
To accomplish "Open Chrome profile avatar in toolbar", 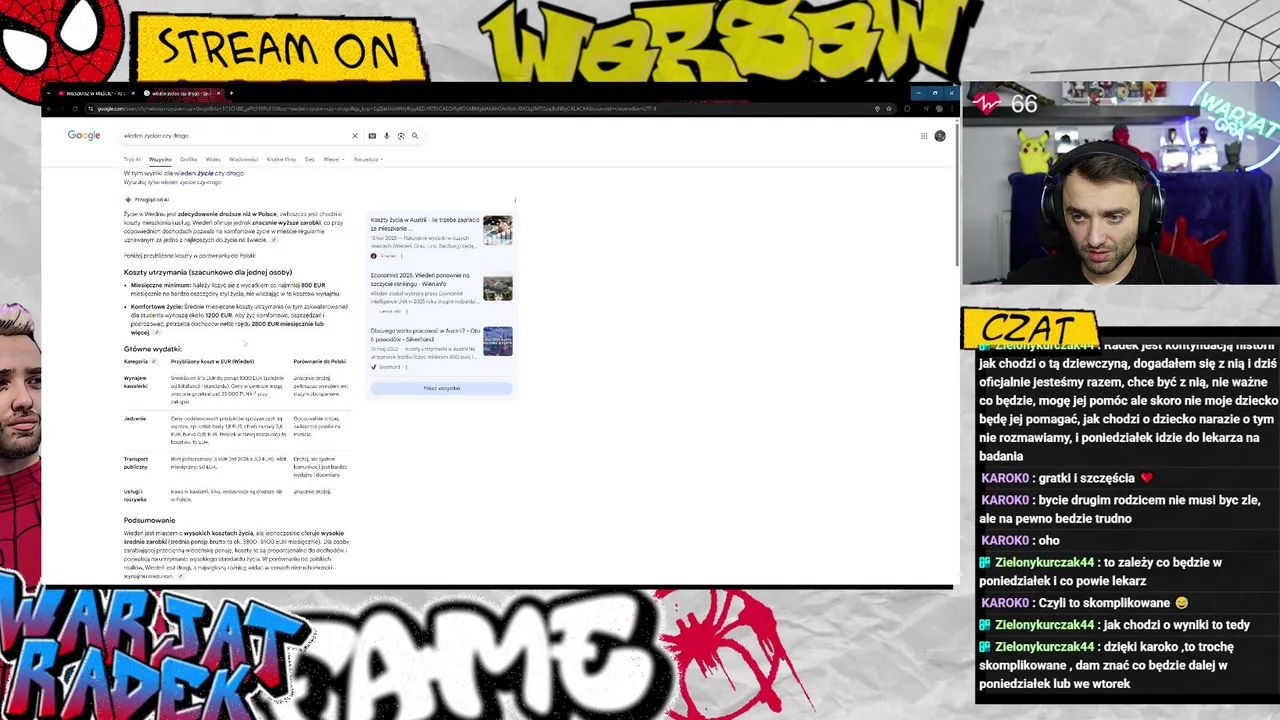I will point(939,109).
